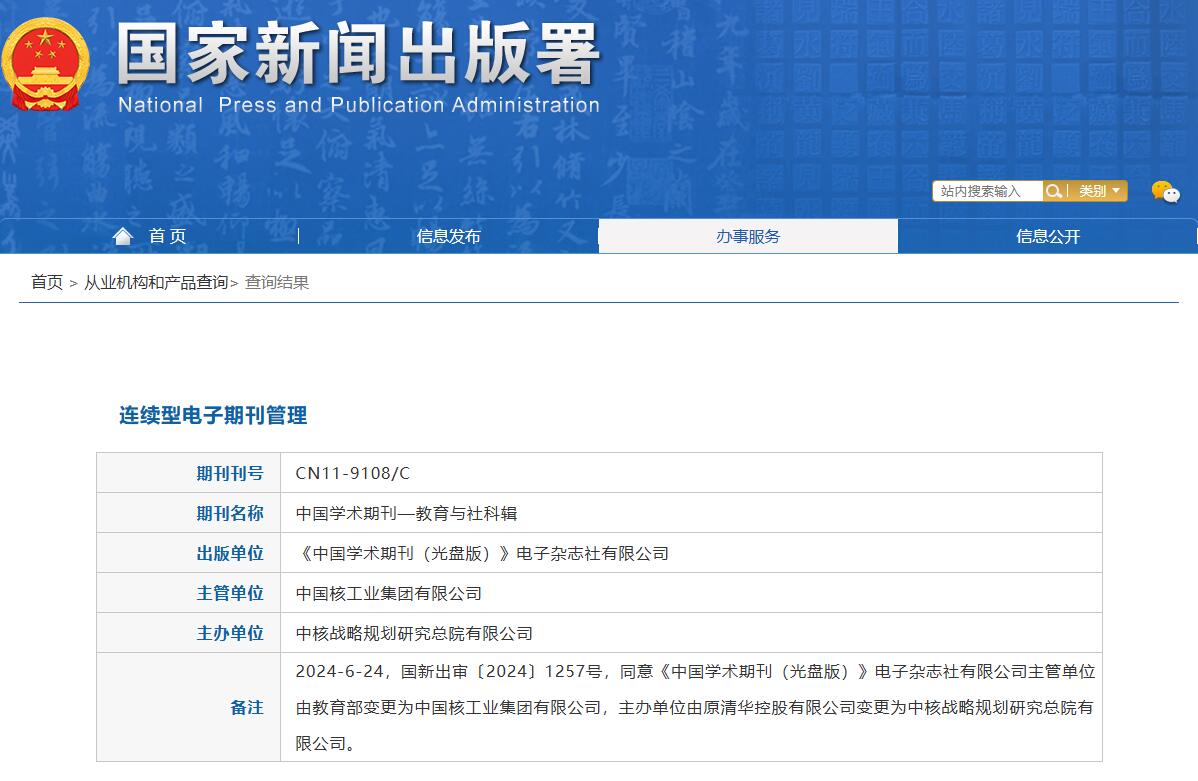Click the 连续型电子期刊管理 heading

(216, 415)
